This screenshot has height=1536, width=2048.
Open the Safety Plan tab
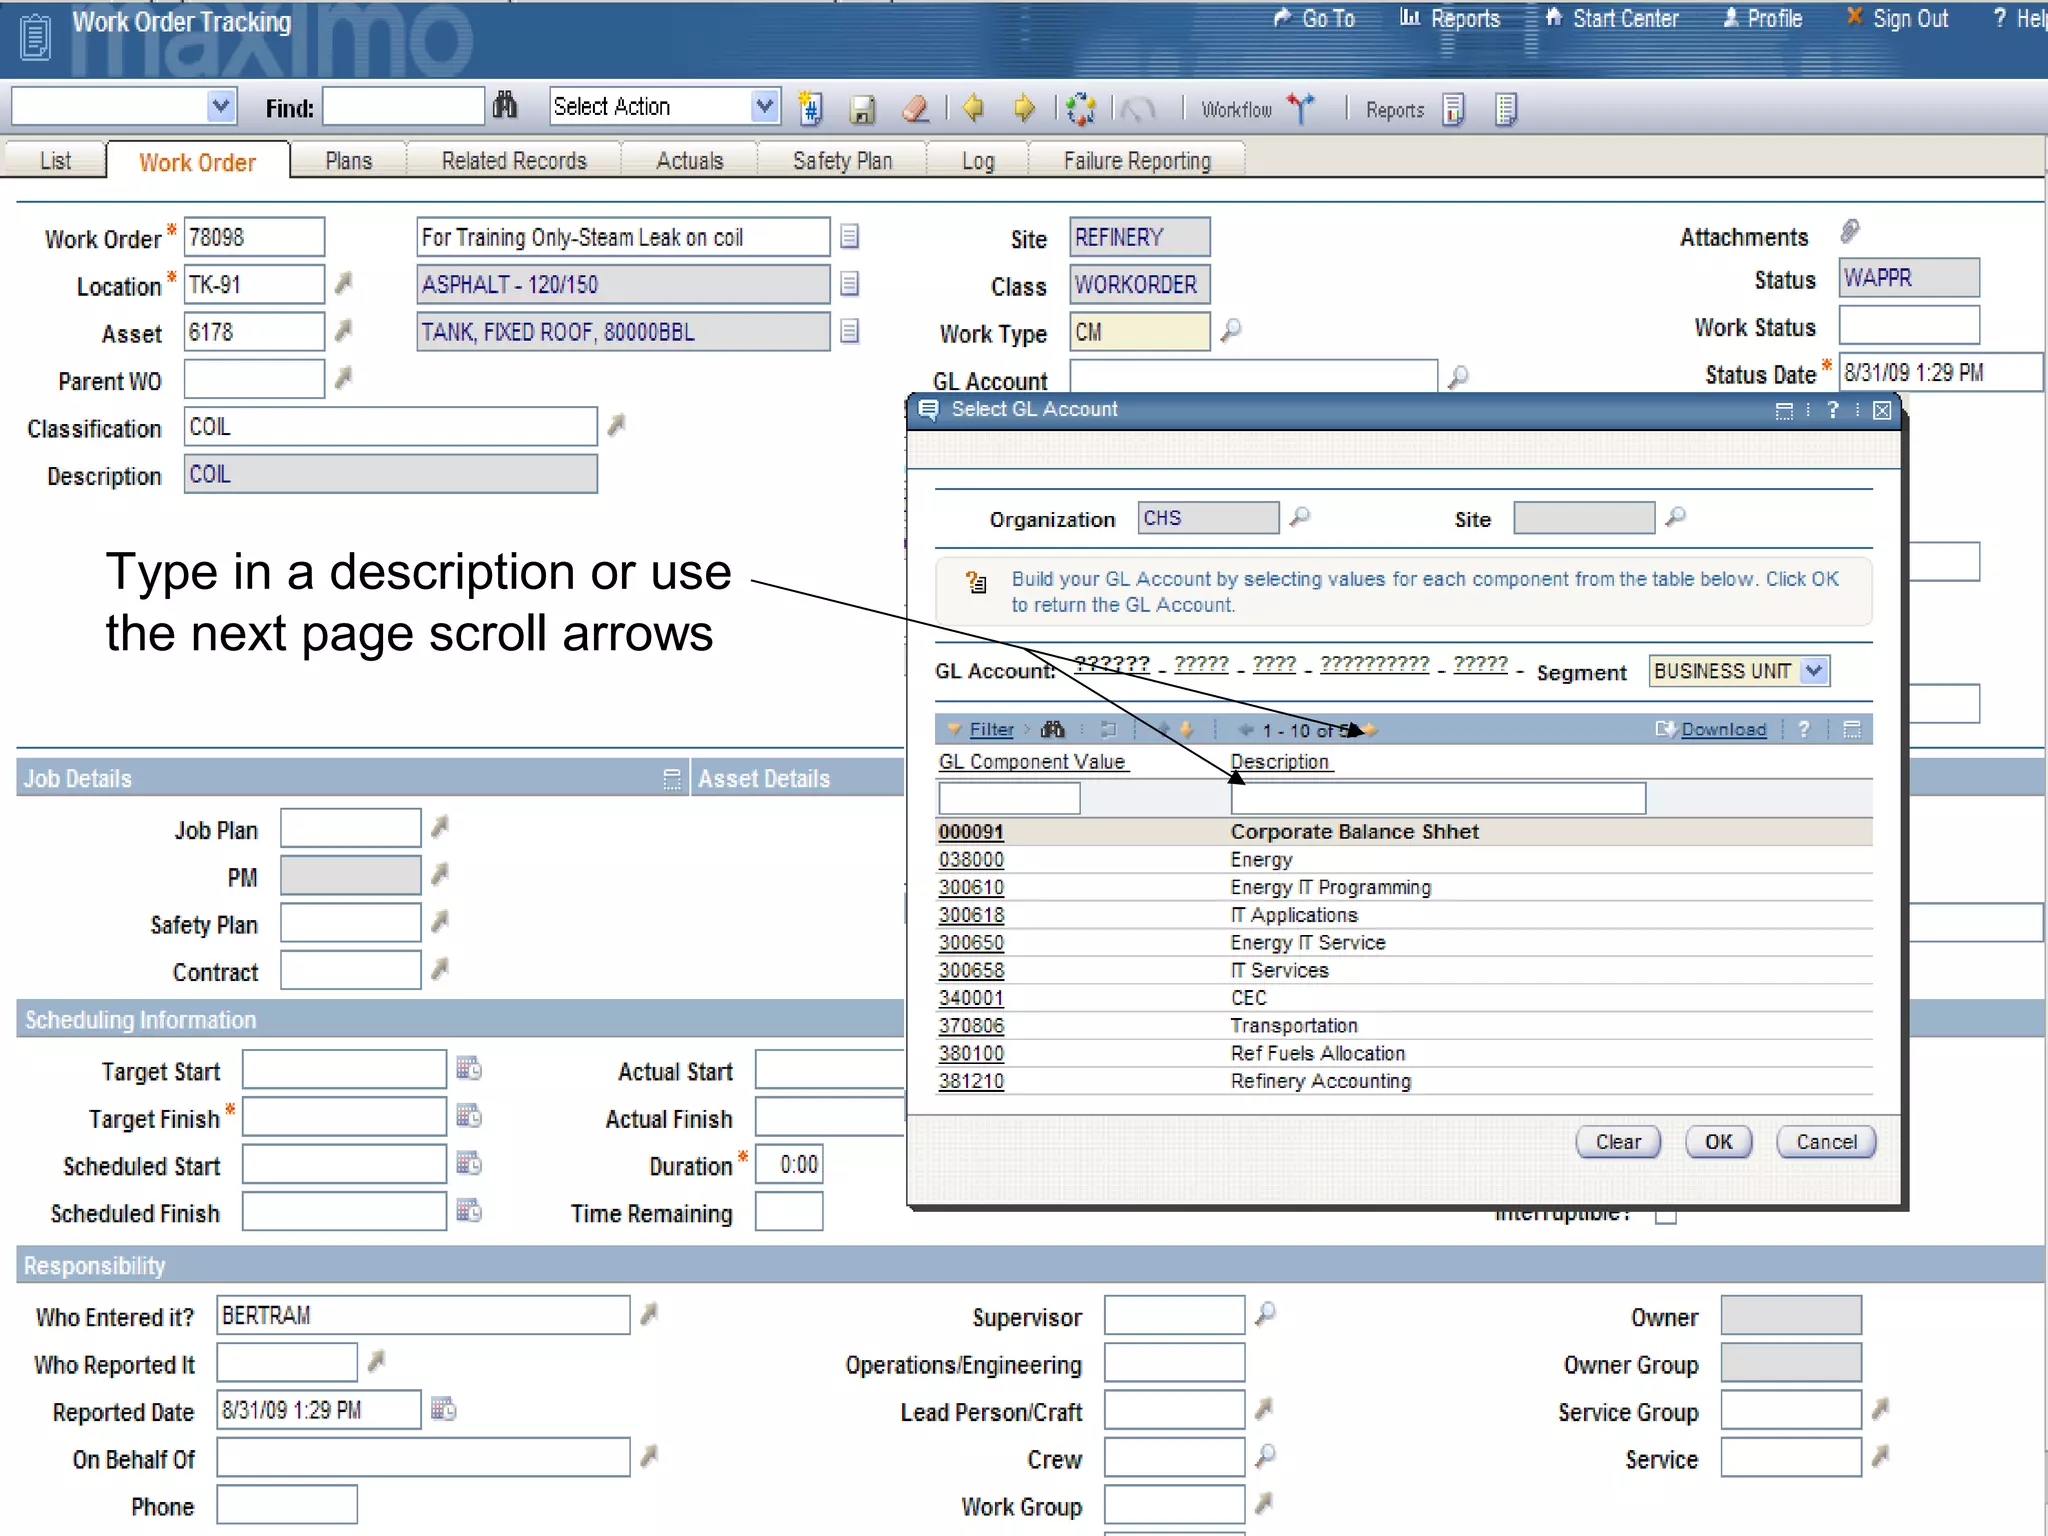(x=841, y=161)
